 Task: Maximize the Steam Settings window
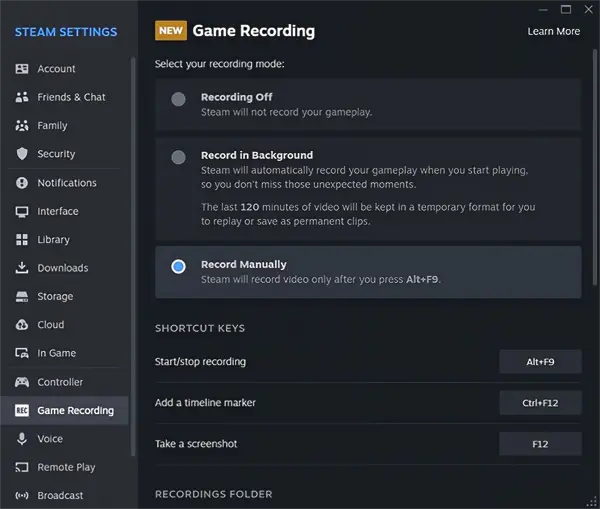point(566,9)
